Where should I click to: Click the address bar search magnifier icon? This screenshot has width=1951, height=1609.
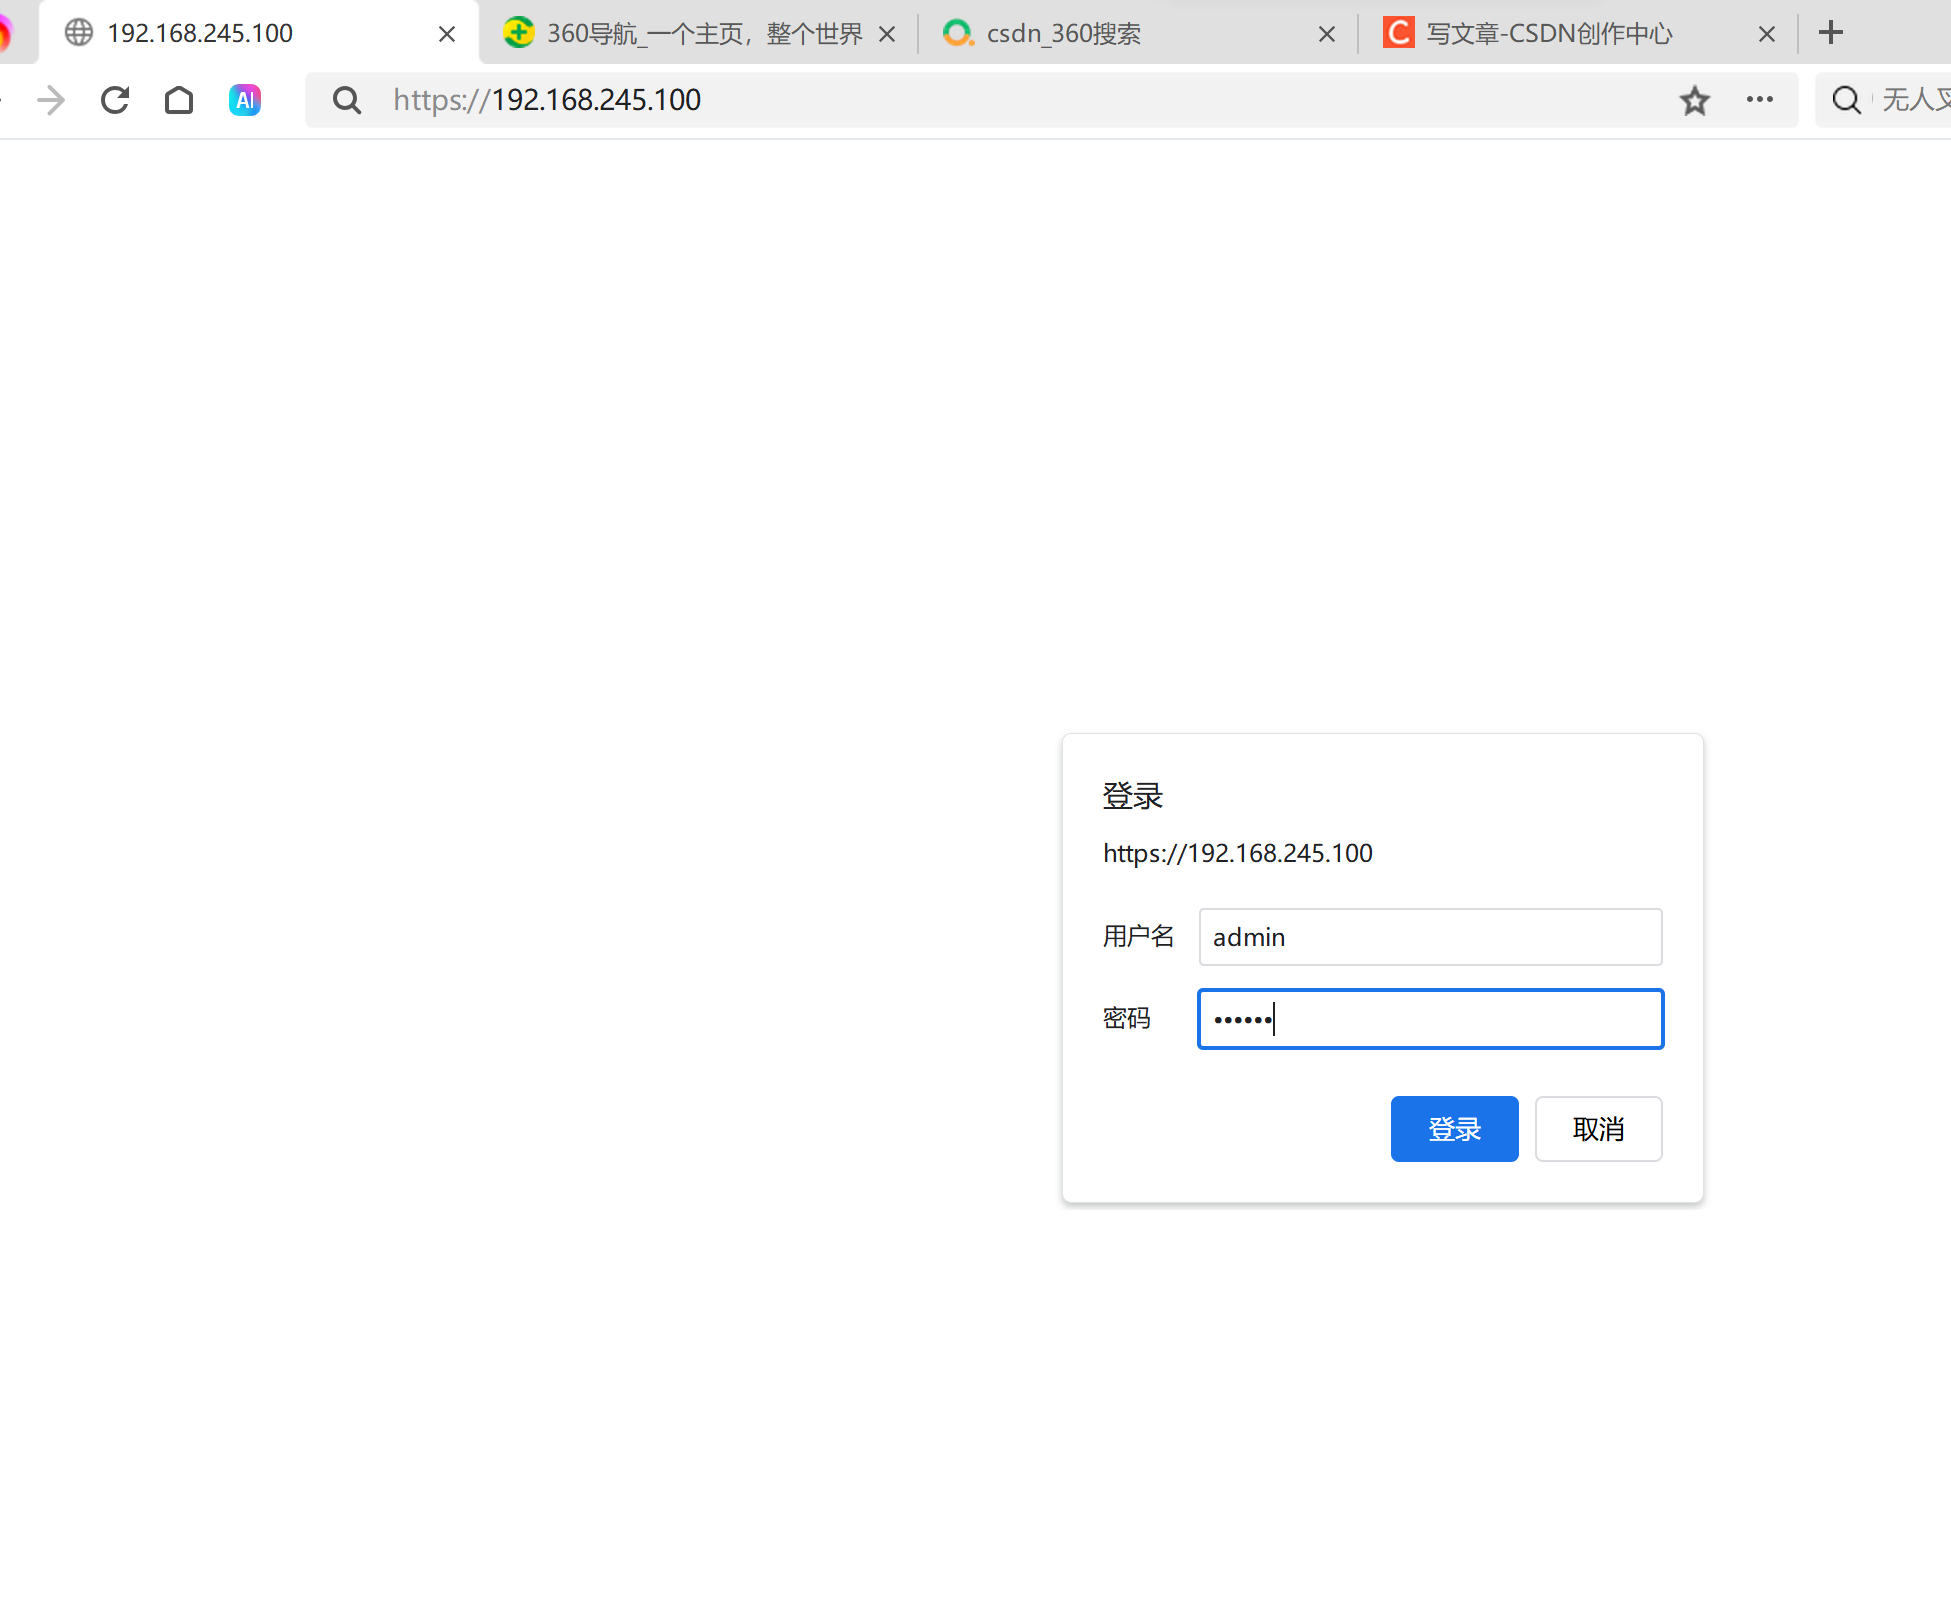(347, 100)
